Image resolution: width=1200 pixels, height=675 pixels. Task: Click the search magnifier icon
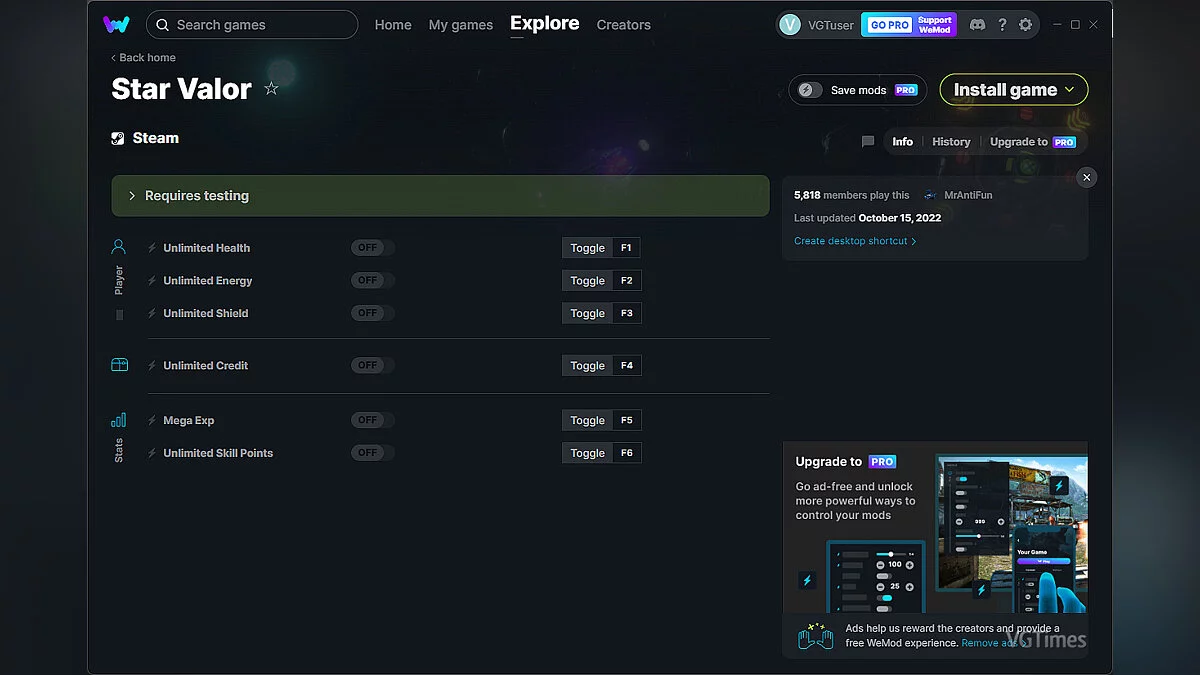pyautogui.click(x=163, y=25)
